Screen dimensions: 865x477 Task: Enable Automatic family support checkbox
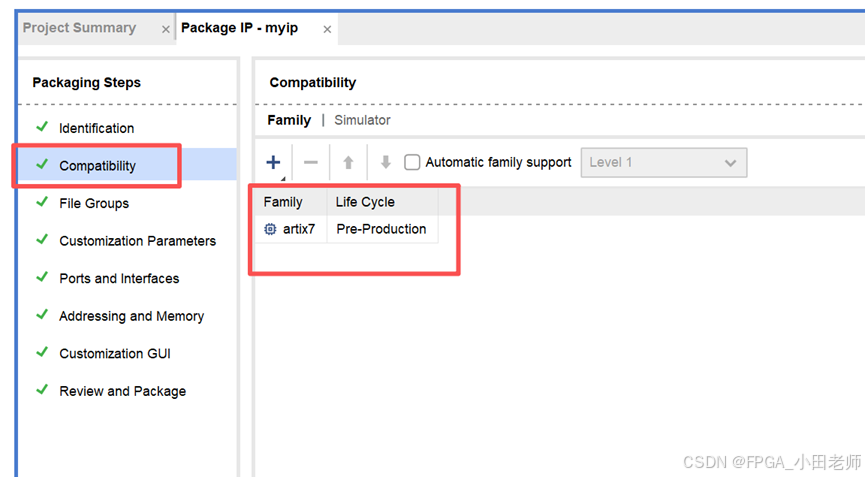pyautogui.click(x=412, y=162)
